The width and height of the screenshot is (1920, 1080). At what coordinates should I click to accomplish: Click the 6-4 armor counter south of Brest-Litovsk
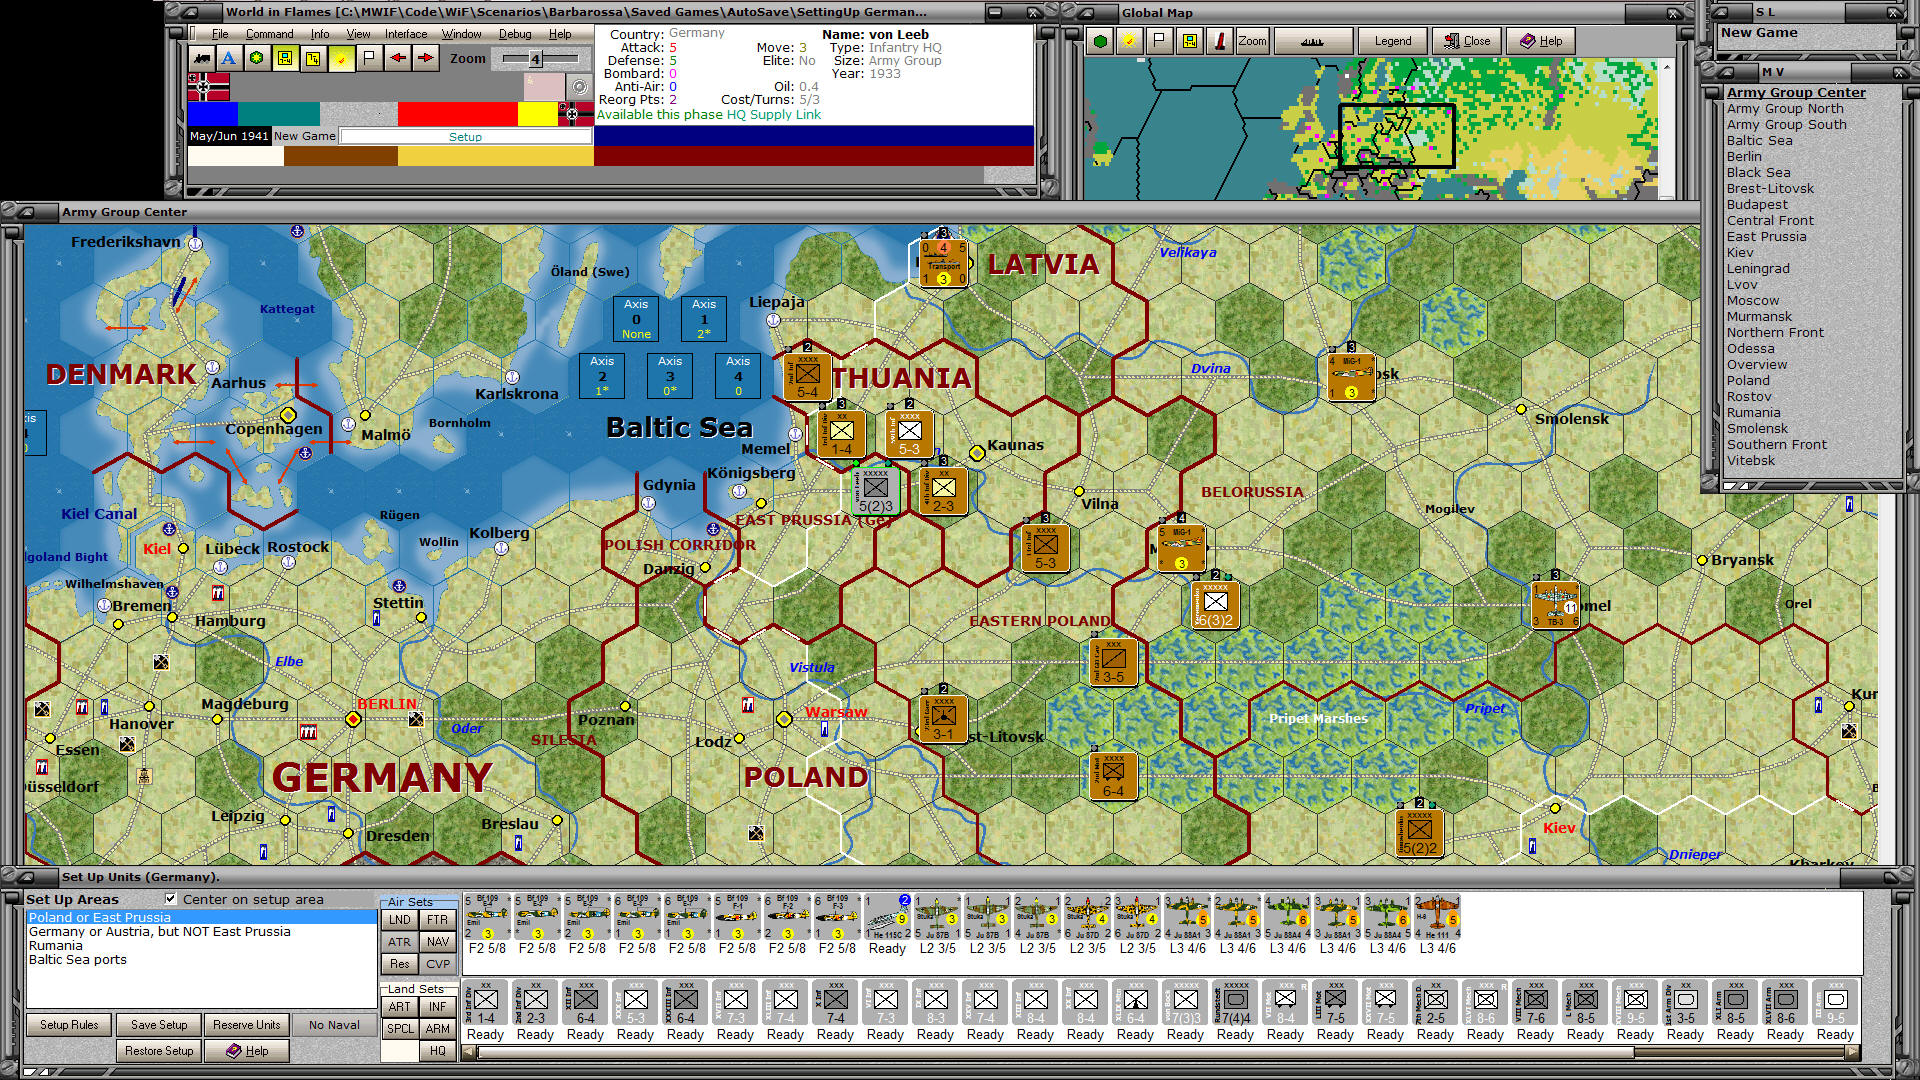click(x=1113, y=775)
